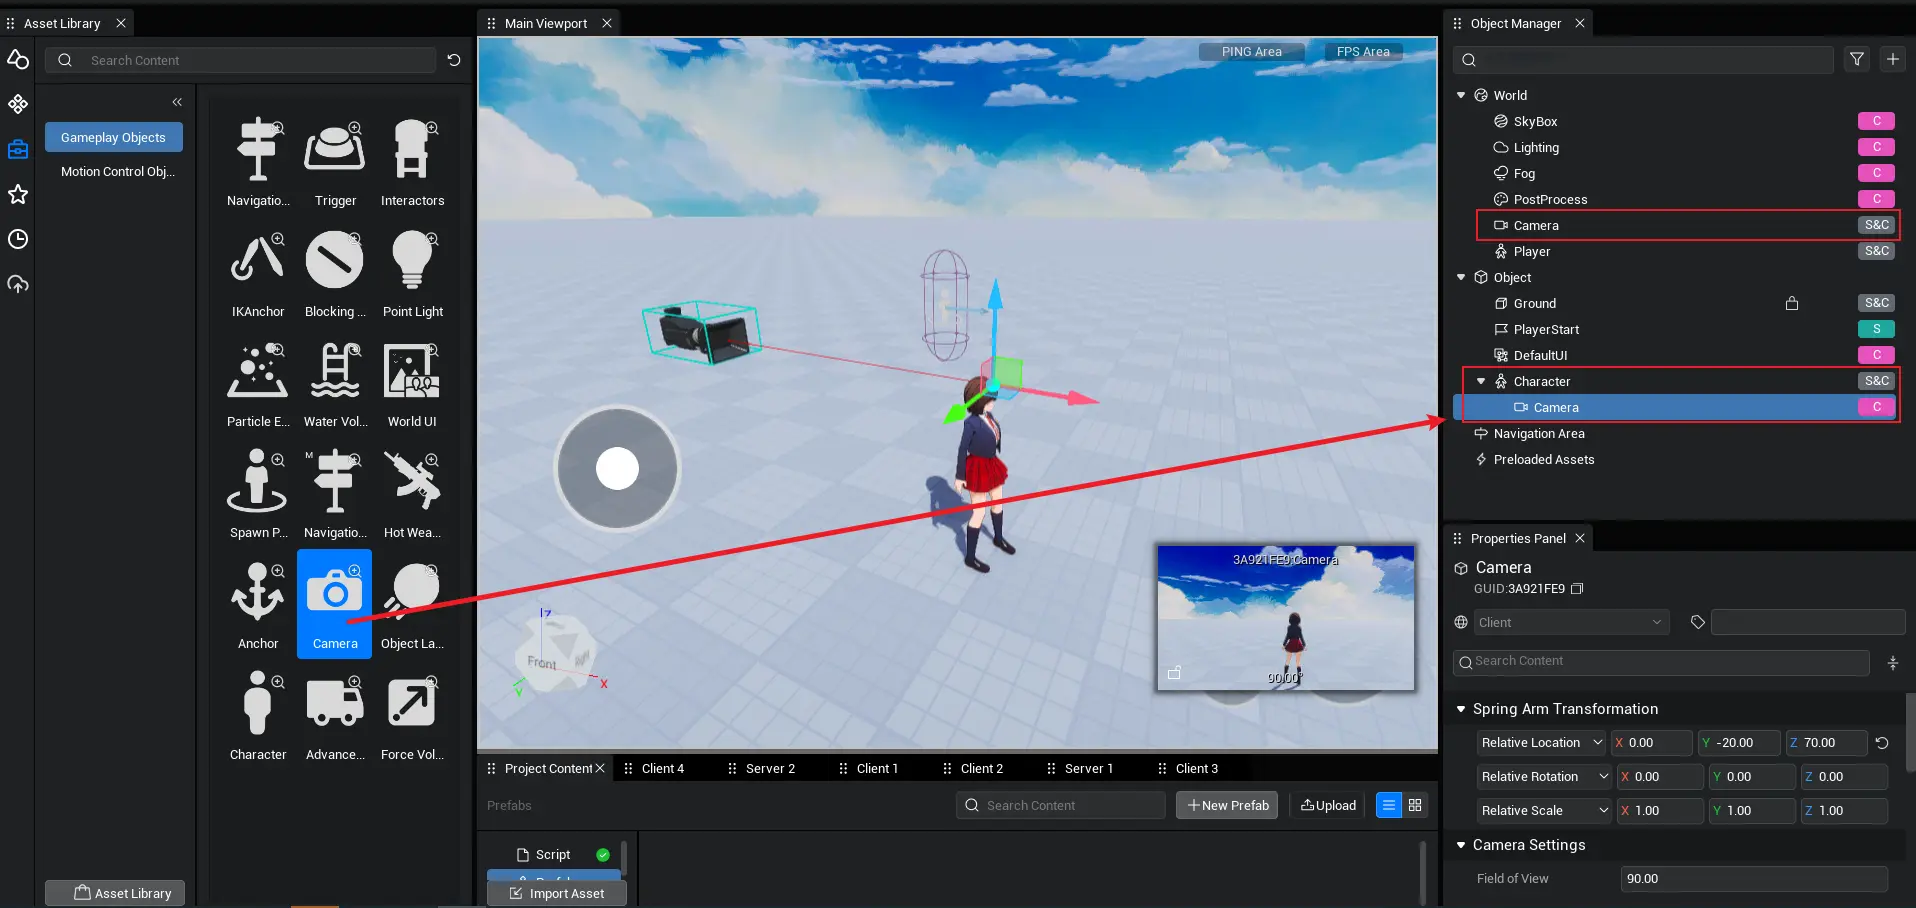This screenshot has height=908, width=1916.
Task: Select the Anchor object
Action: point(258,606)
